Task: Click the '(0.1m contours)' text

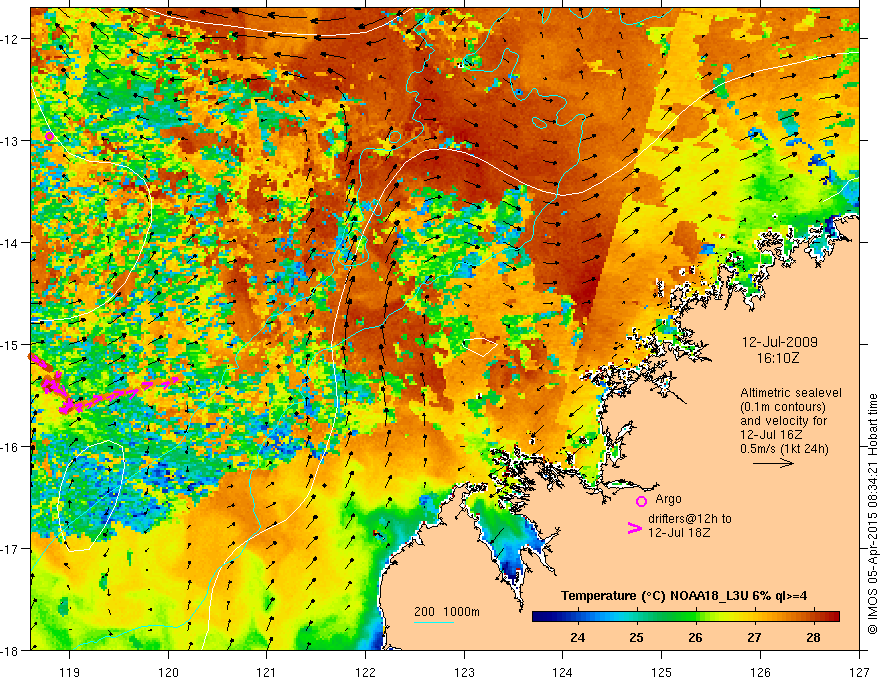Action: point(783,407)
